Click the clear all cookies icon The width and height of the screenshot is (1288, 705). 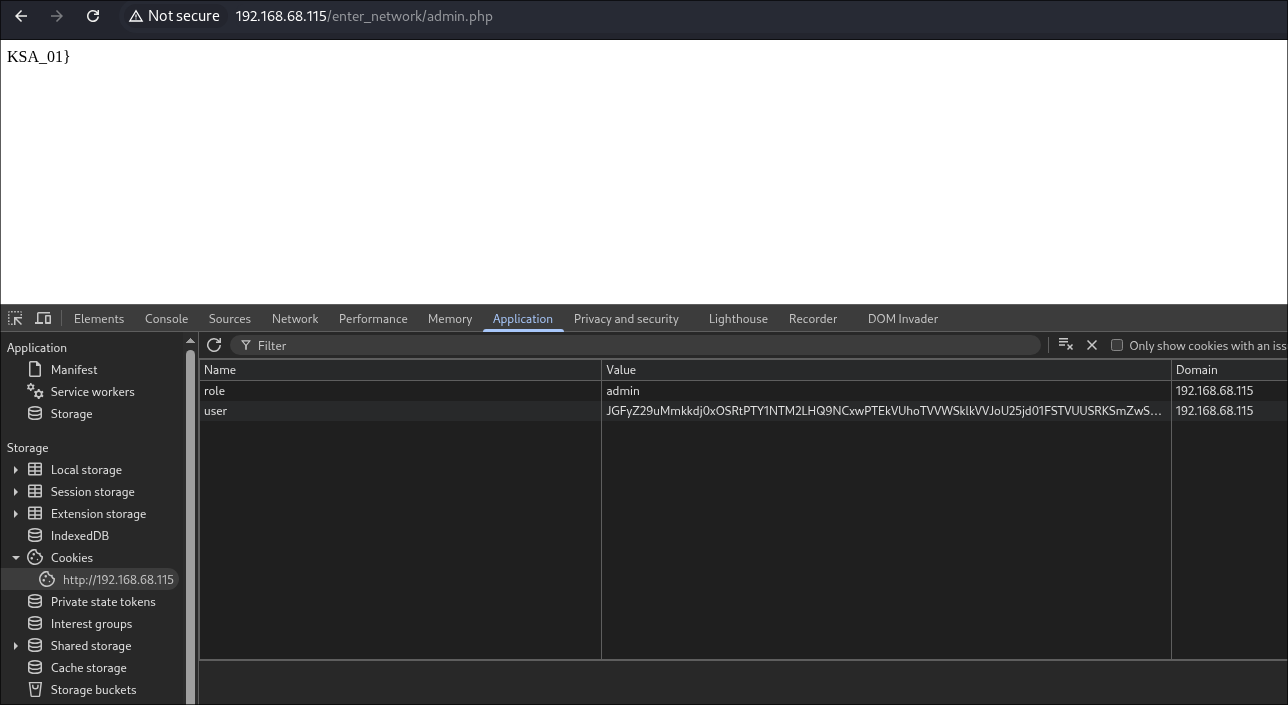(x=1065, y=345)
